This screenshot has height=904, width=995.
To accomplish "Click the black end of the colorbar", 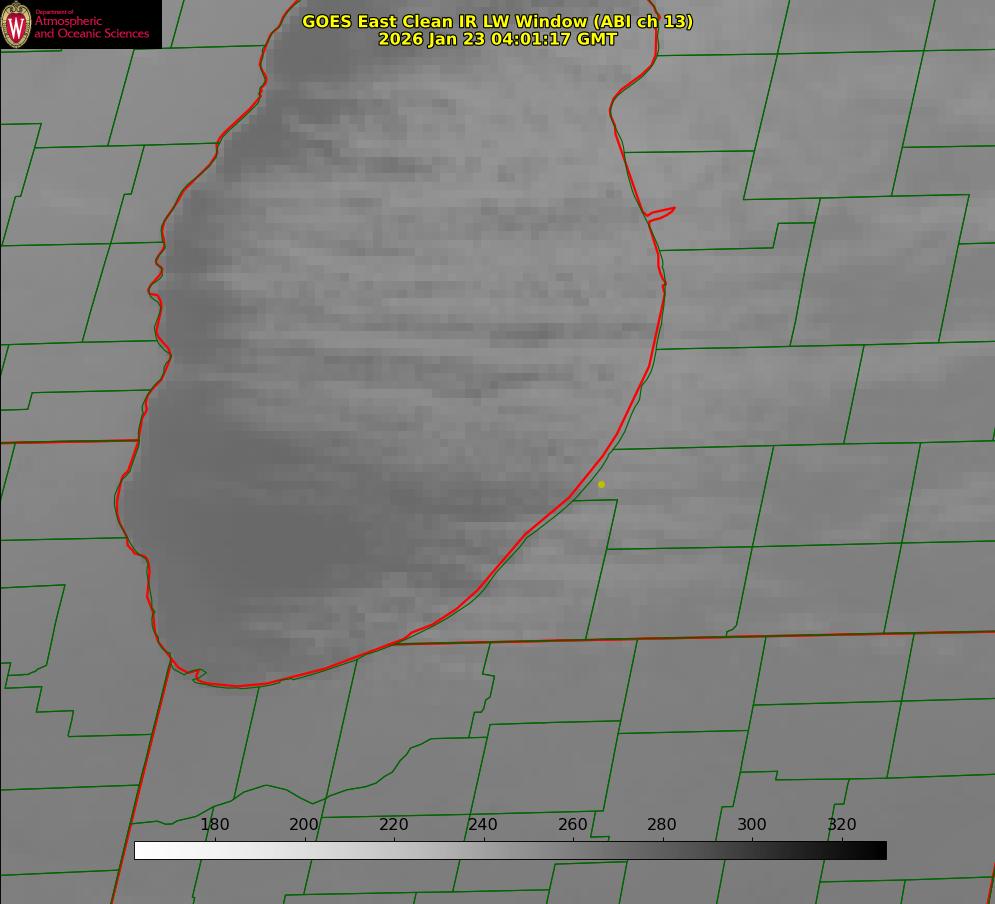I will click(x=879, y=850).
